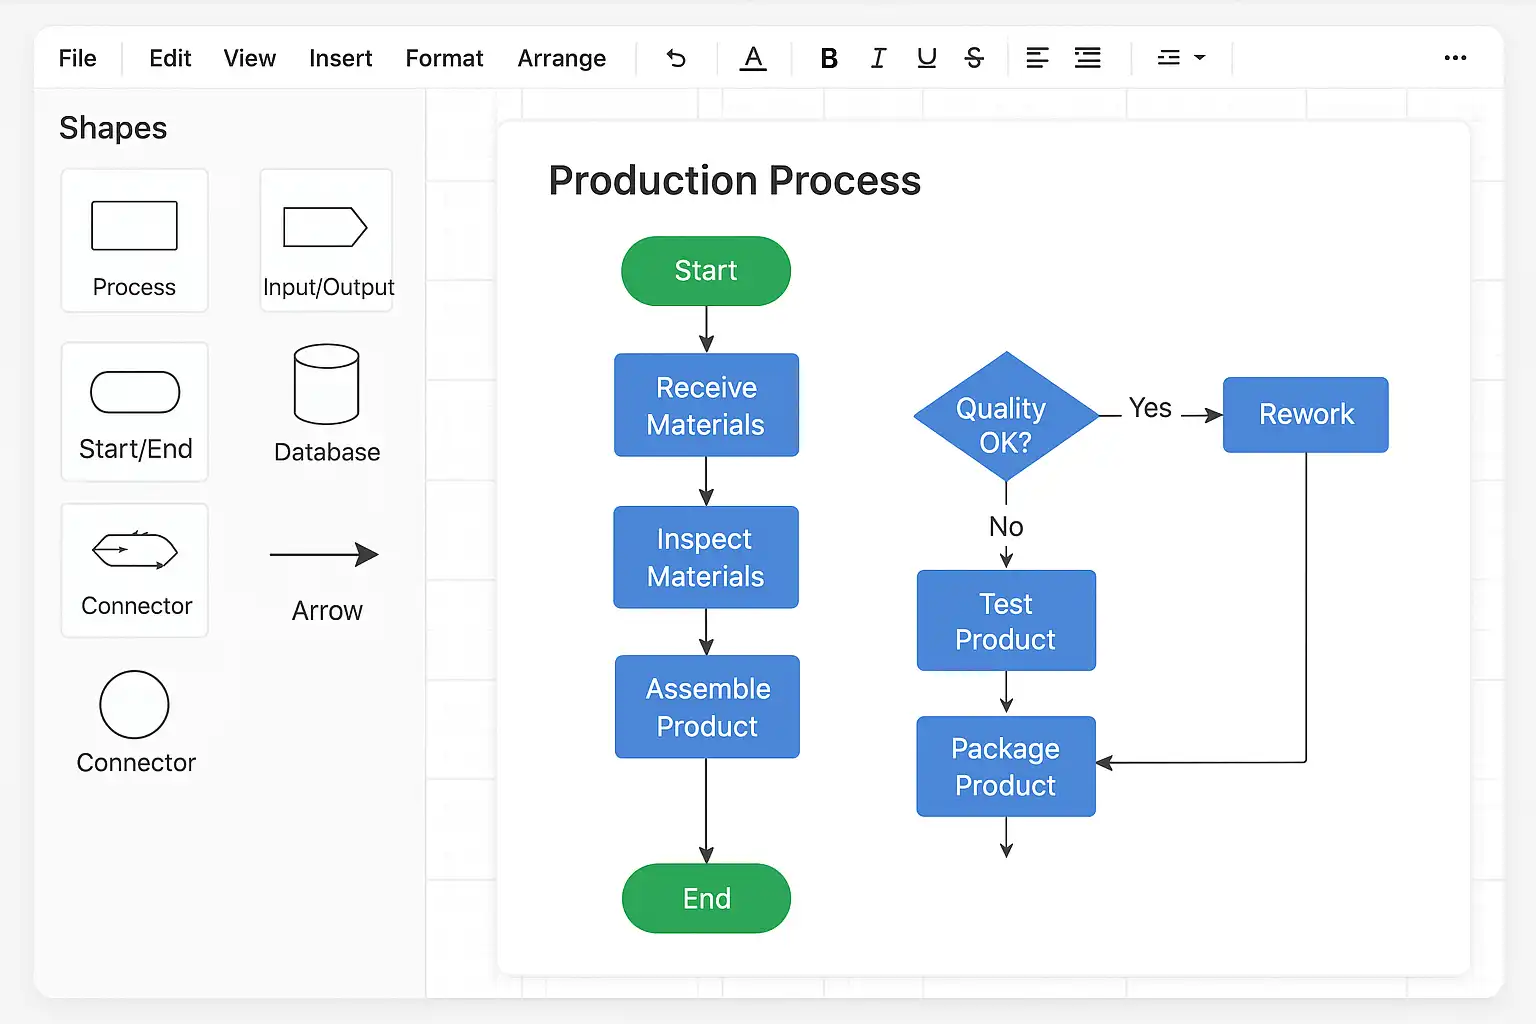This screenshot has height=1024, width=1536.
Task: Open the Format menu
Action: [x=444, y=59]
